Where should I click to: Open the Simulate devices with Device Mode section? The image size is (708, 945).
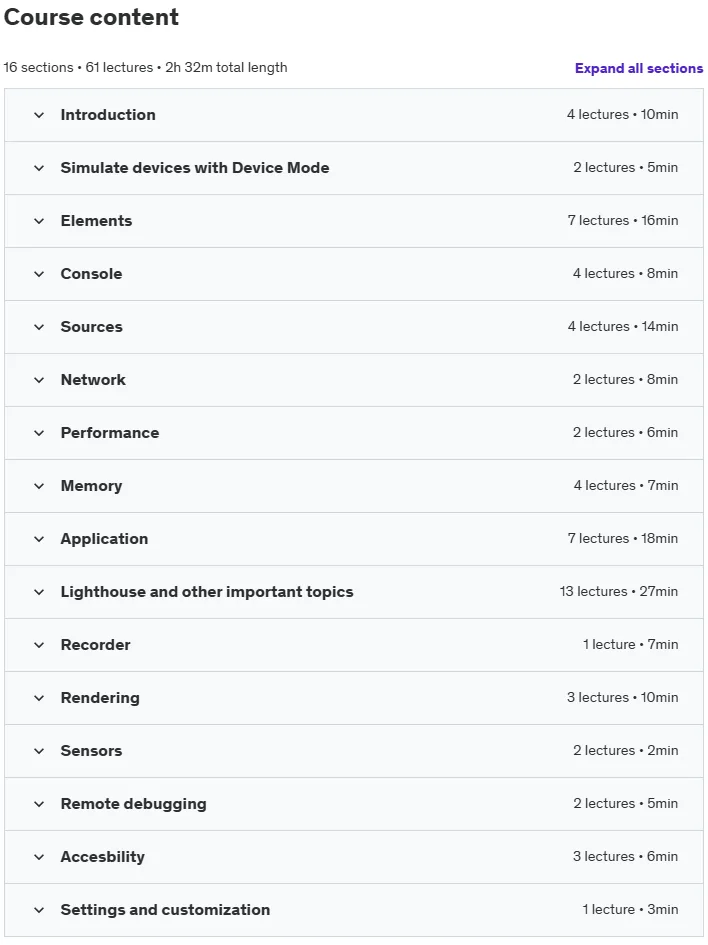(x=354, y=168)
